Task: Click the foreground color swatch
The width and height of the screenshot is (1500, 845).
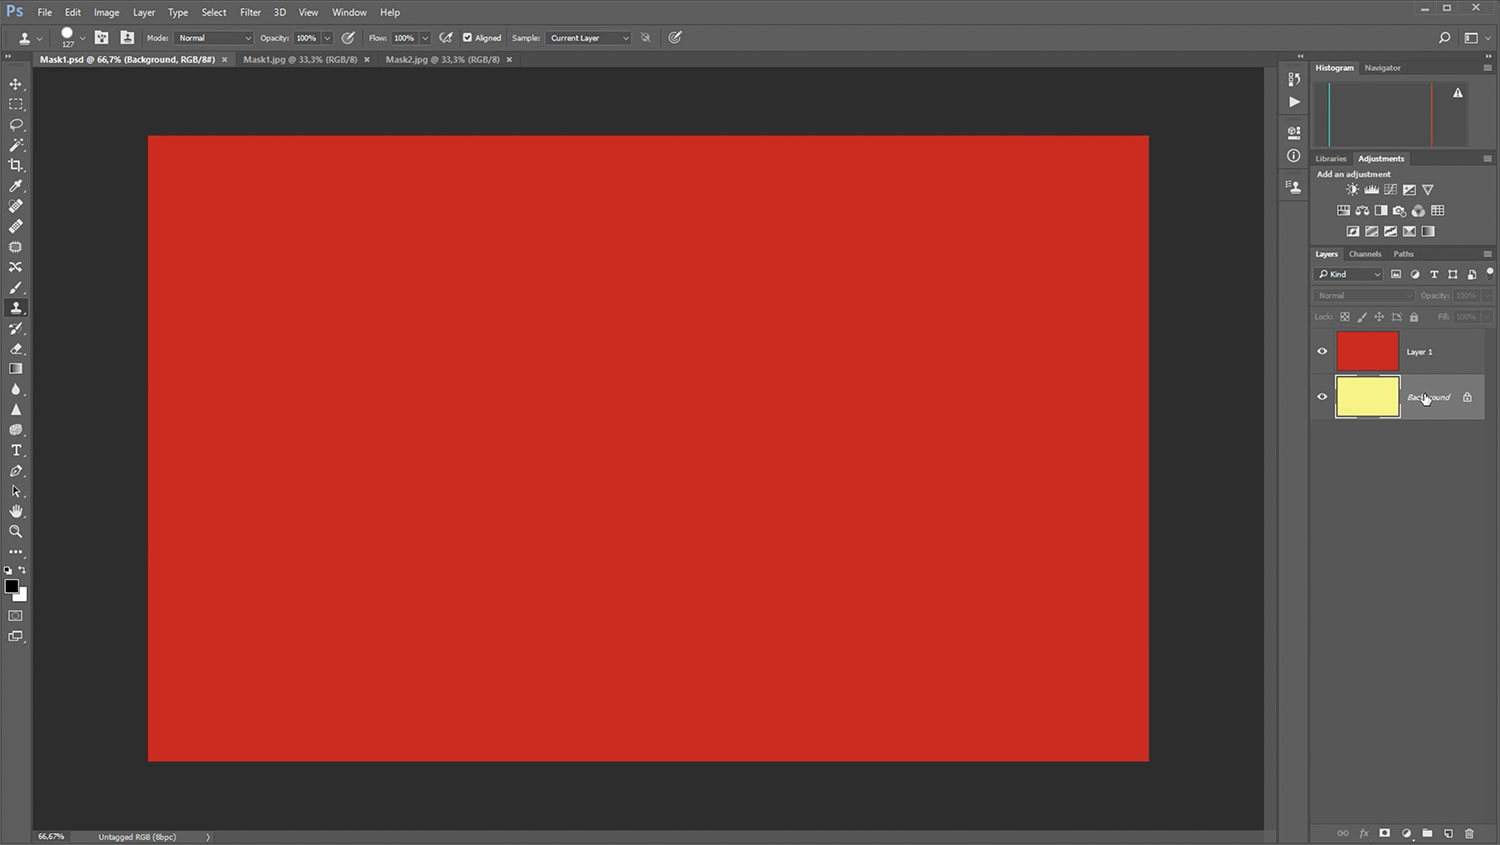Action: click(11, 586)
